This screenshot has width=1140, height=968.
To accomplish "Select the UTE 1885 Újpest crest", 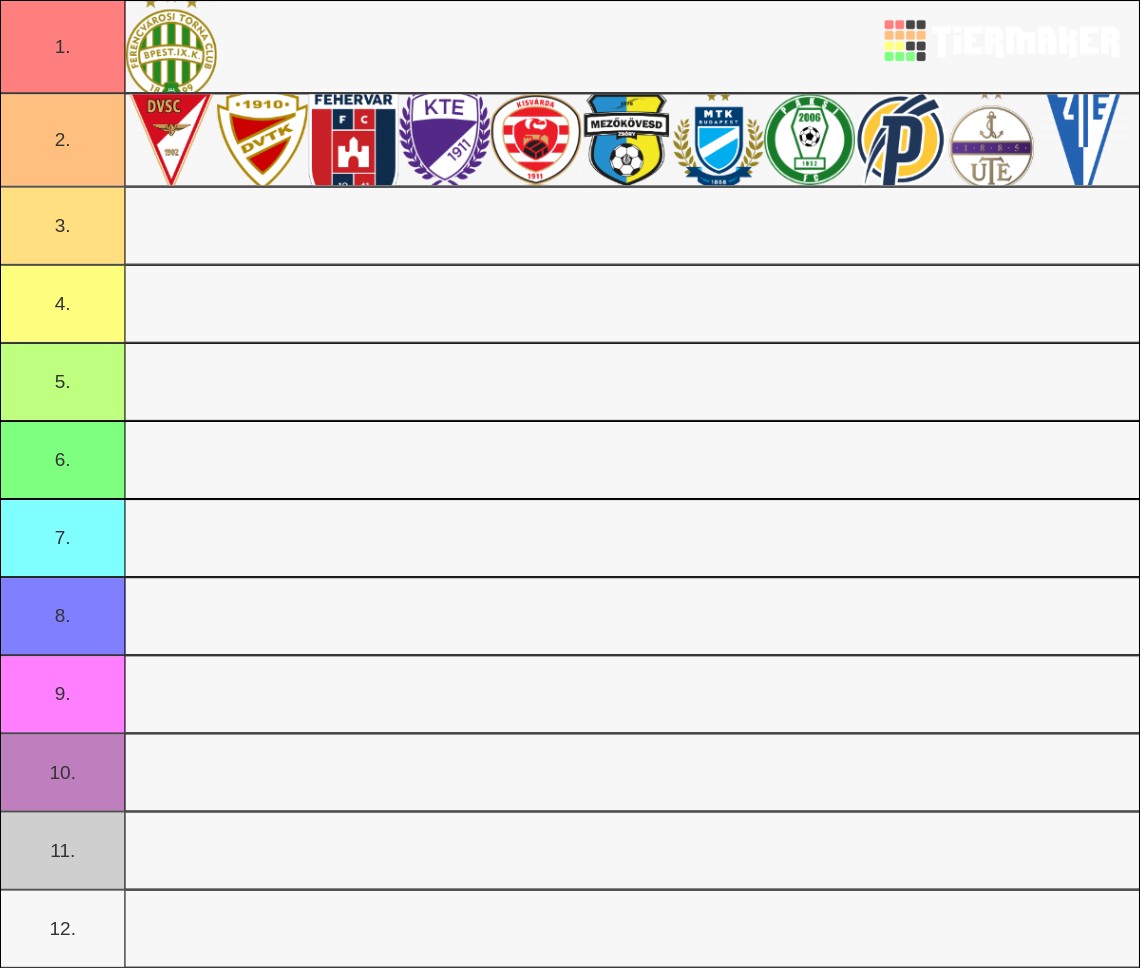I will click(x=989, y=139).
